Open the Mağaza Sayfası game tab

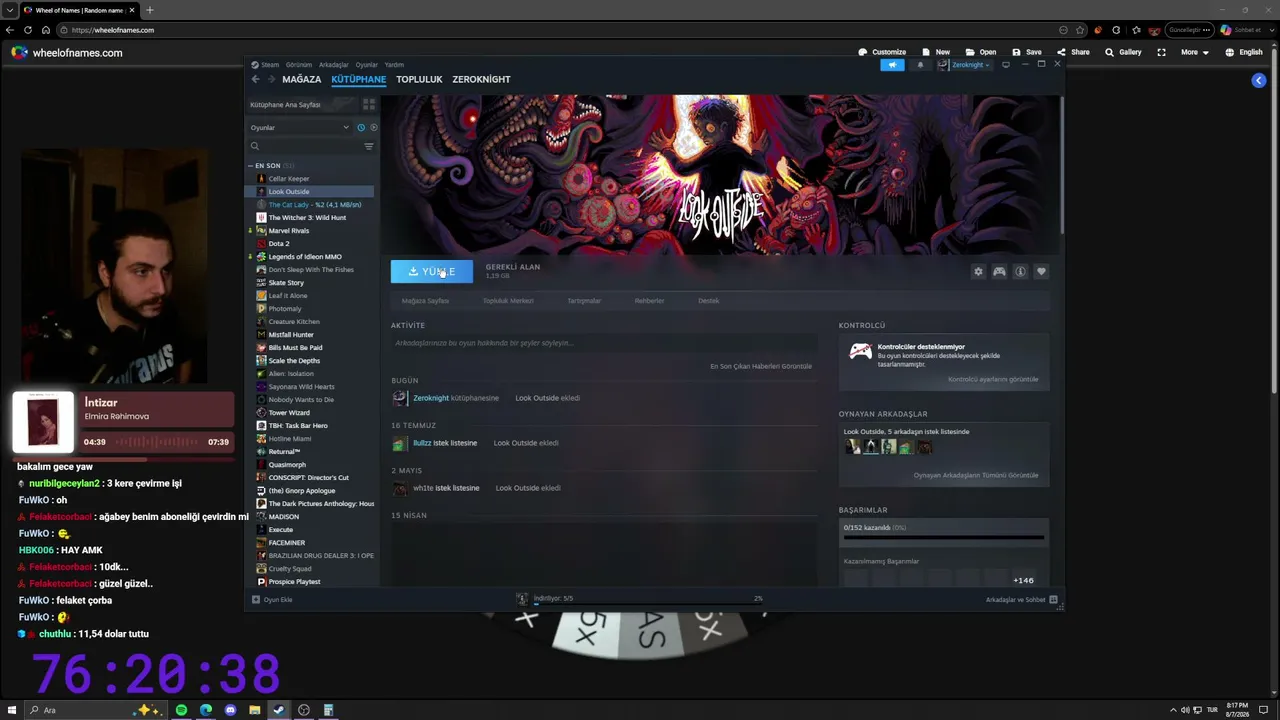click(425, 301)
